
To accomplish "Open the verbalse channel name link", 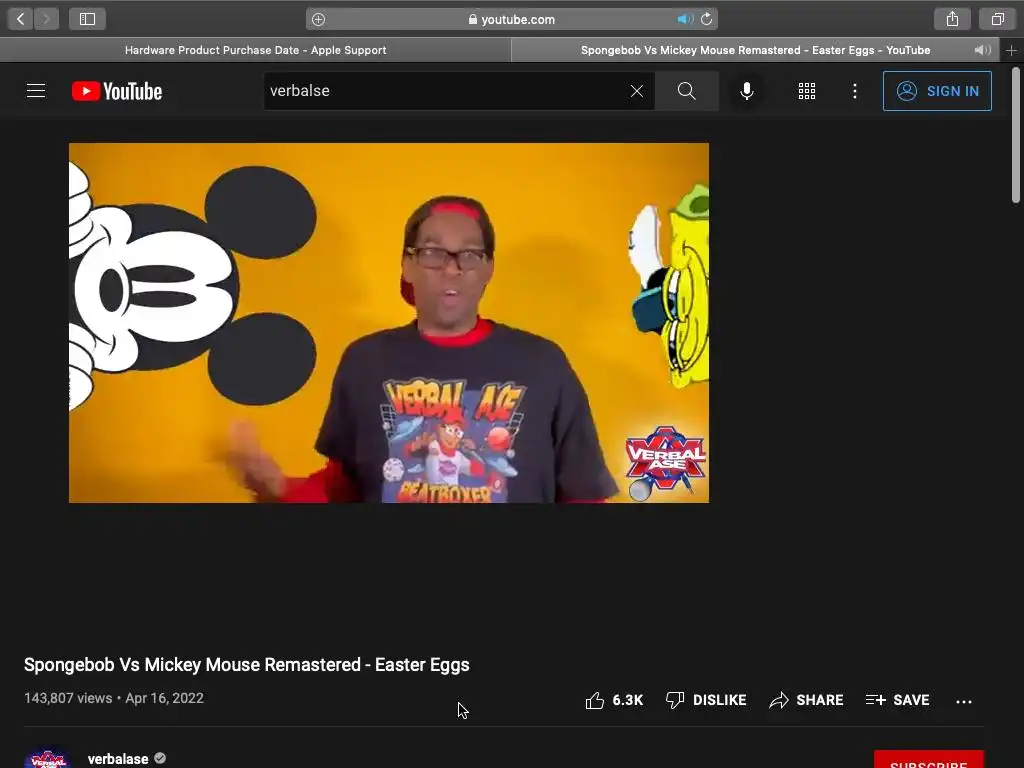I will pos(118,759).
